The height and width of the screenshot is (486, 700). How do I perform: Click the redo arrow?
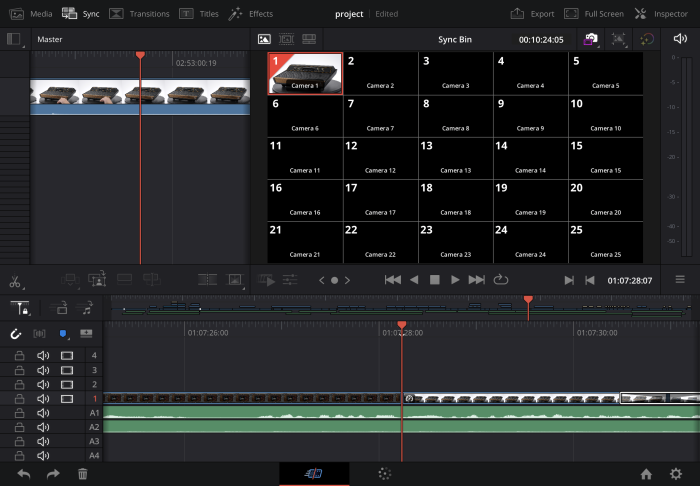click(53, 474)
